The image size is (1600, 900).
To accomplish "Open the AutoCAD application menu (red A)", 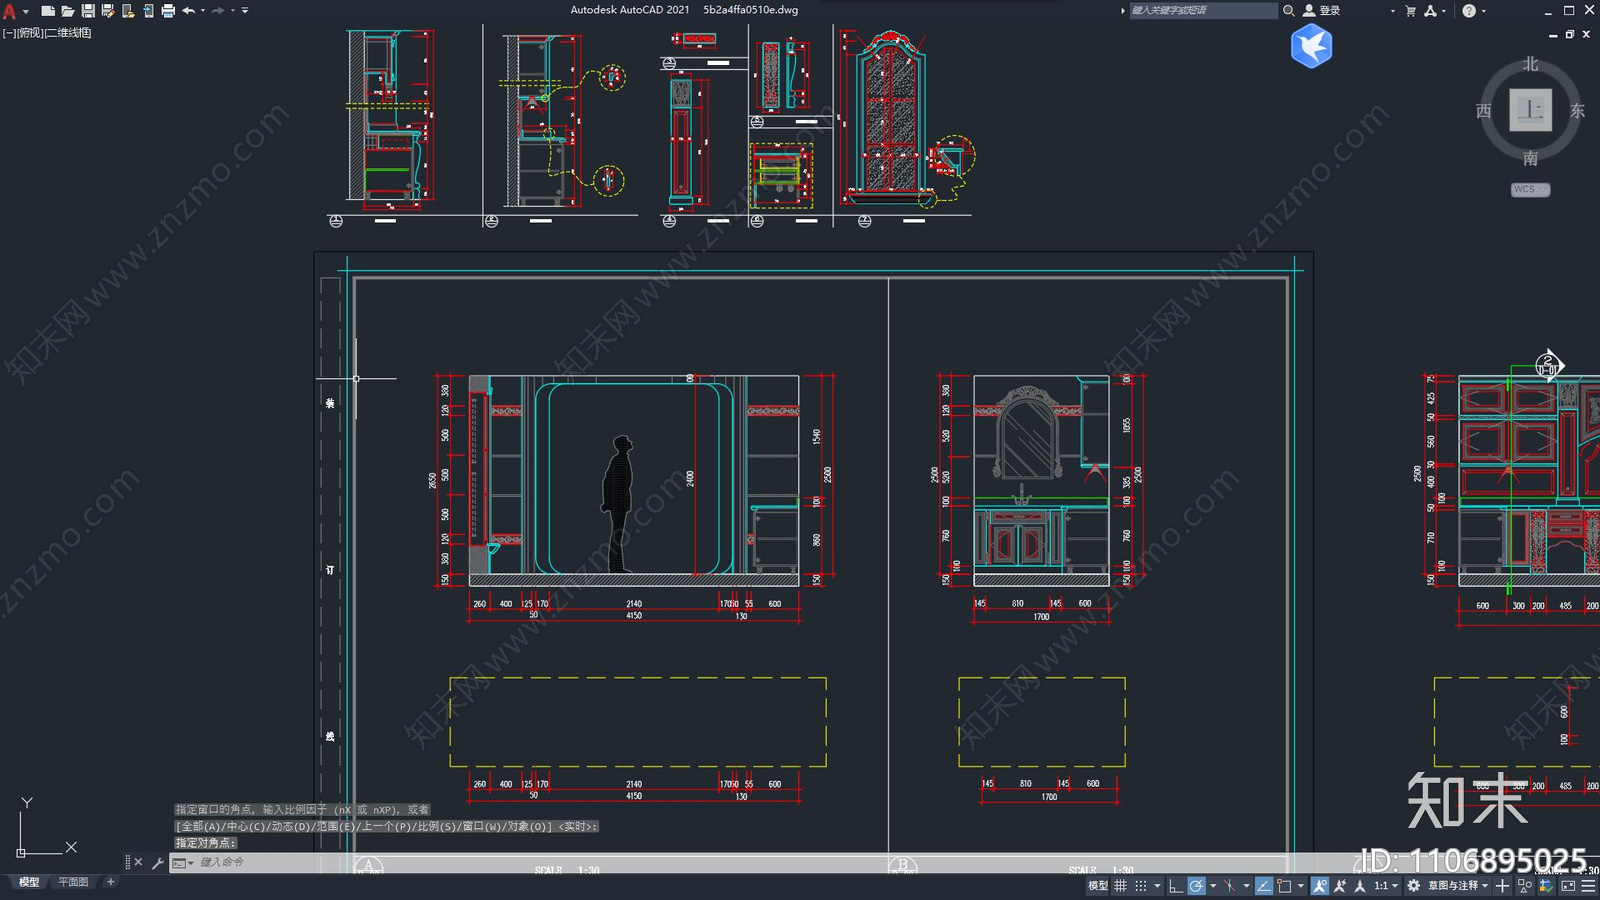I will (9, 11).
